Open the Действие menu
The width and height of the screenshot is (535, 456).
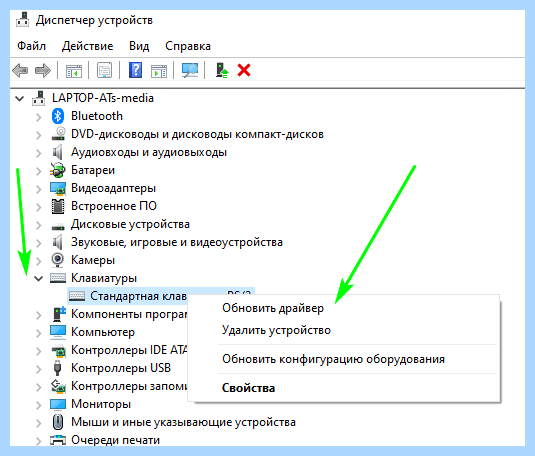pos(87,46)
